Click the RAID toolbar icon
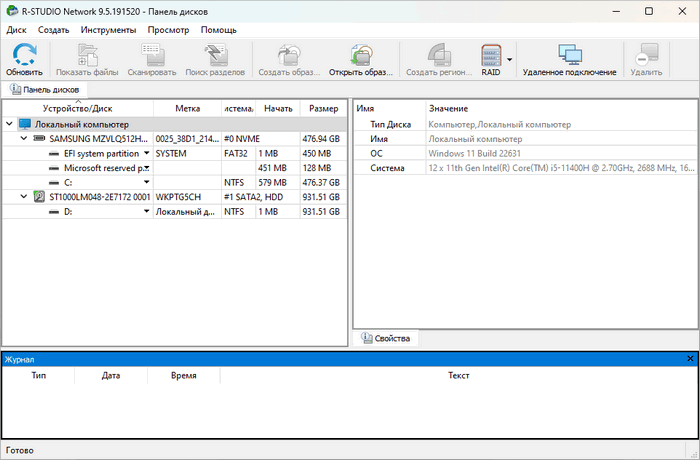Viewport: 700px width, 460px height. coord(491,55)
